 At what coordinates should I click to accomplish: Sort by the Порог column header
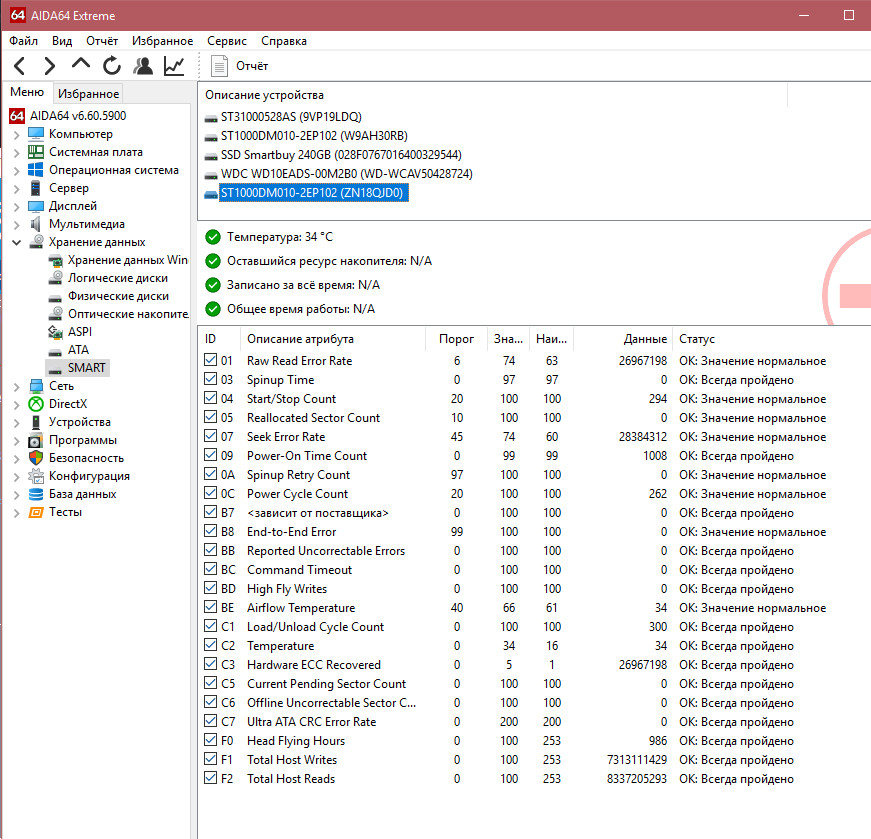coord(456,339)
